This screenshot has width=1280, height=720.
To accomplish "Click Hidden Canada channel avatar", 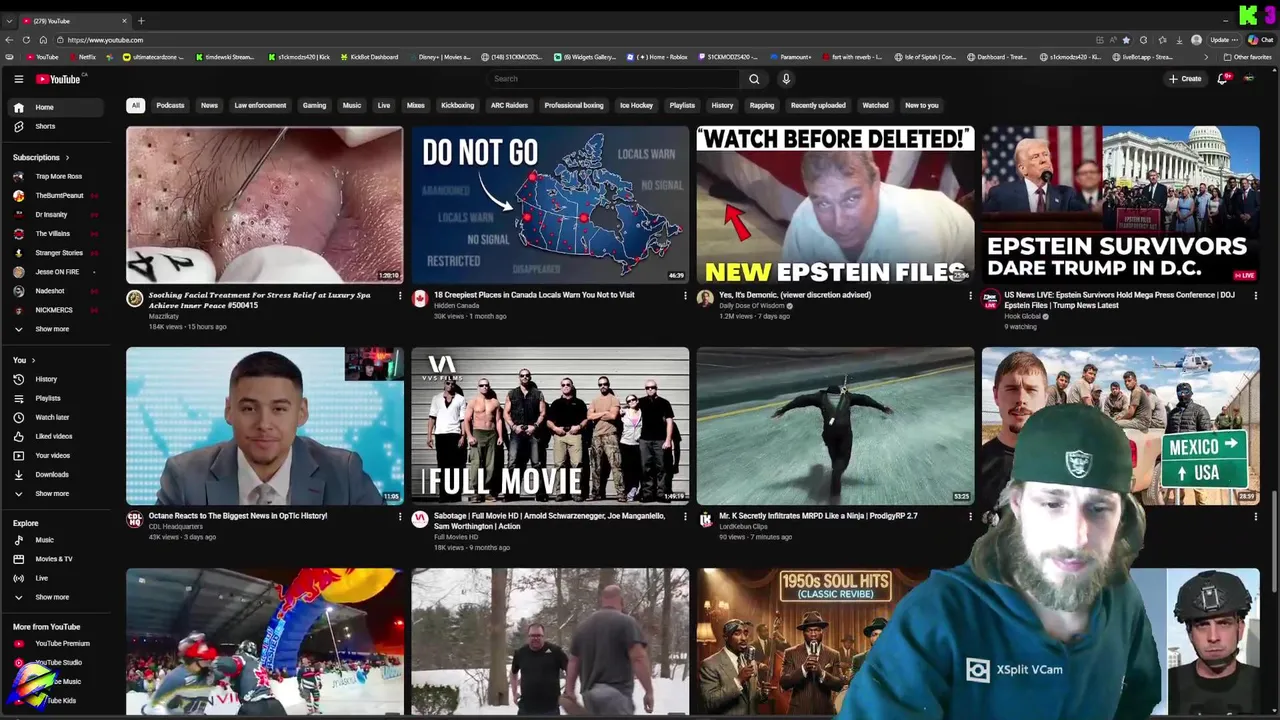I will (420, 298).
